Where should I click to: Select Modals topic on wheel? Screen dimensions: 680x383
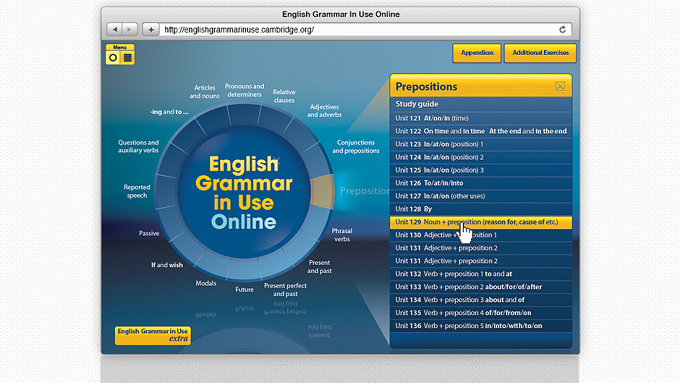(x=206, y=283)
